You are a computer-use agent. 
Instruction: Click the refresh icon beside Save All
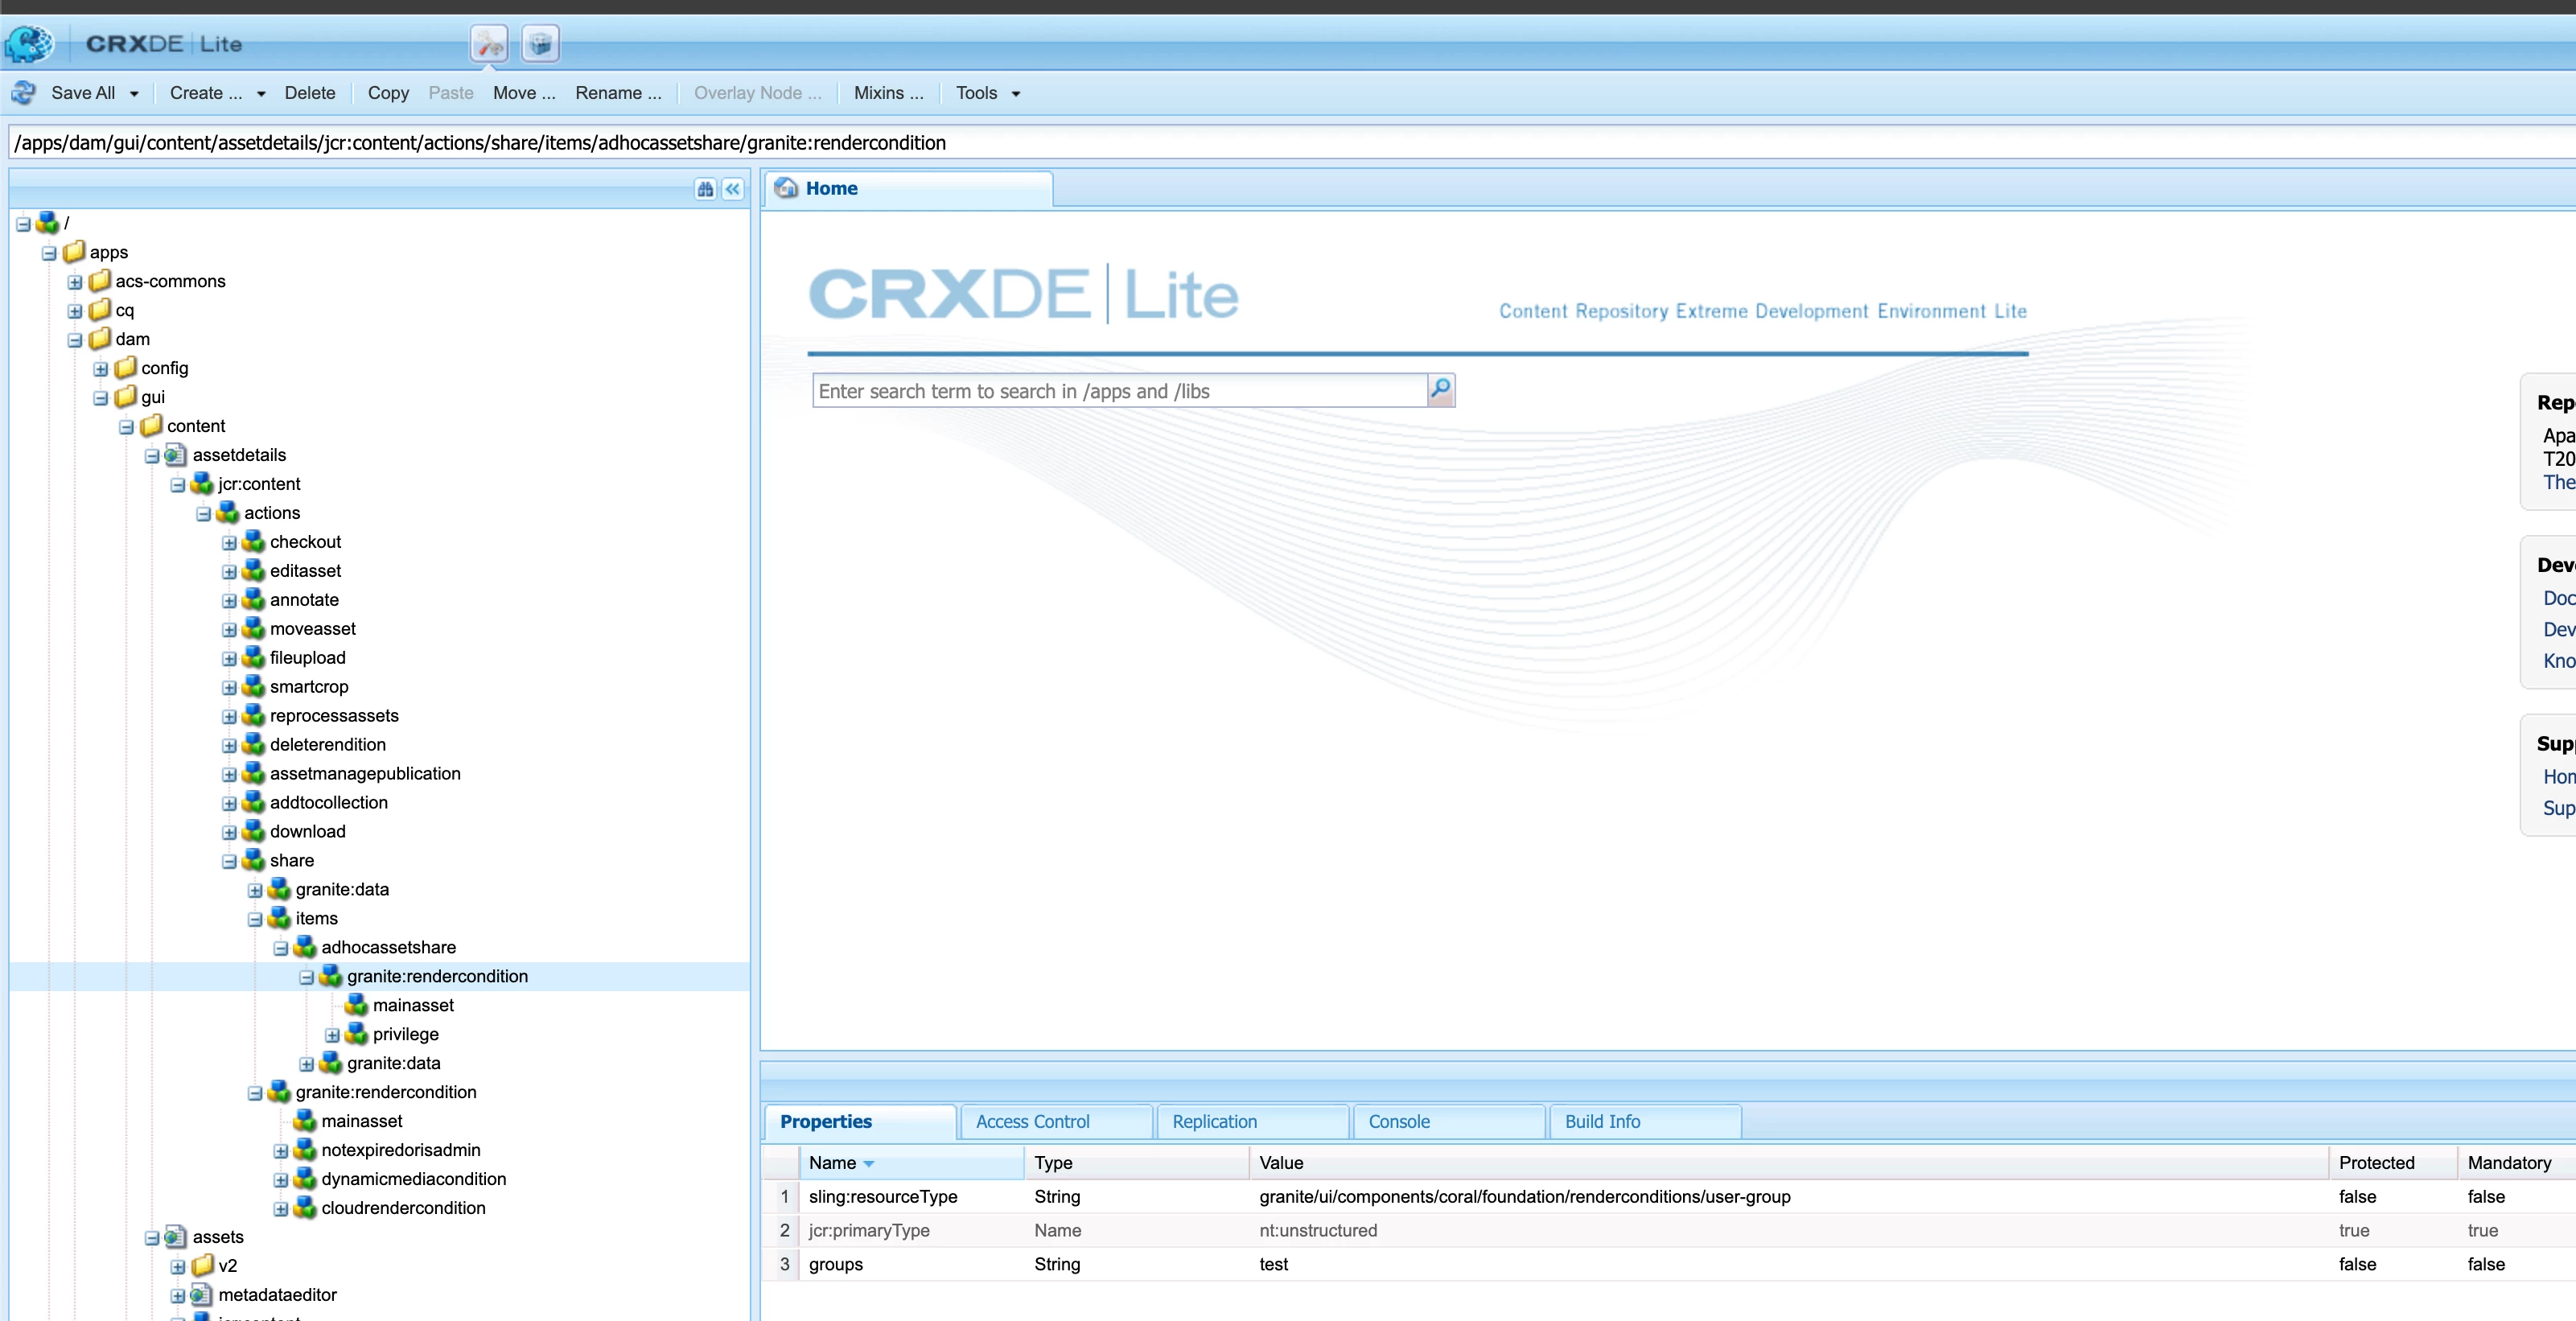pos(24,93)
